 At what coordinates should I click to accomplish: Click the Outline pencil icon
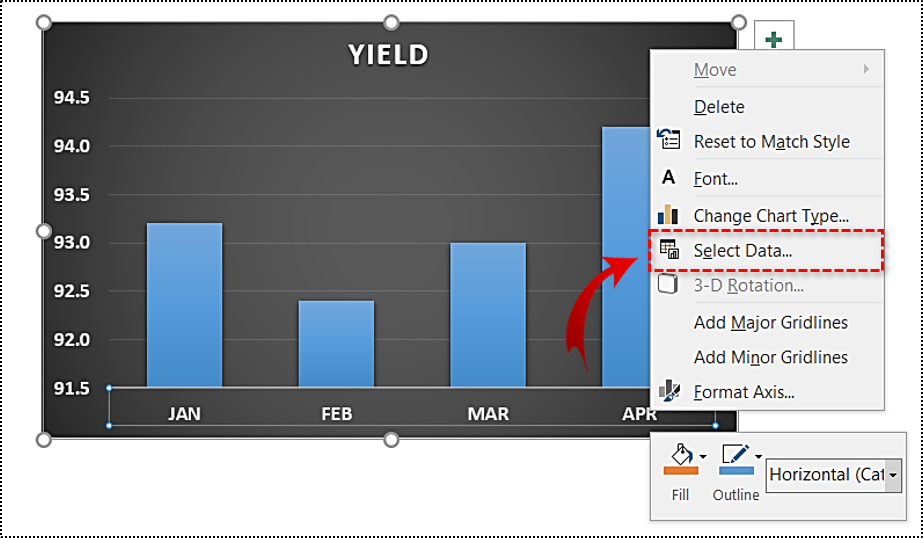736,454
